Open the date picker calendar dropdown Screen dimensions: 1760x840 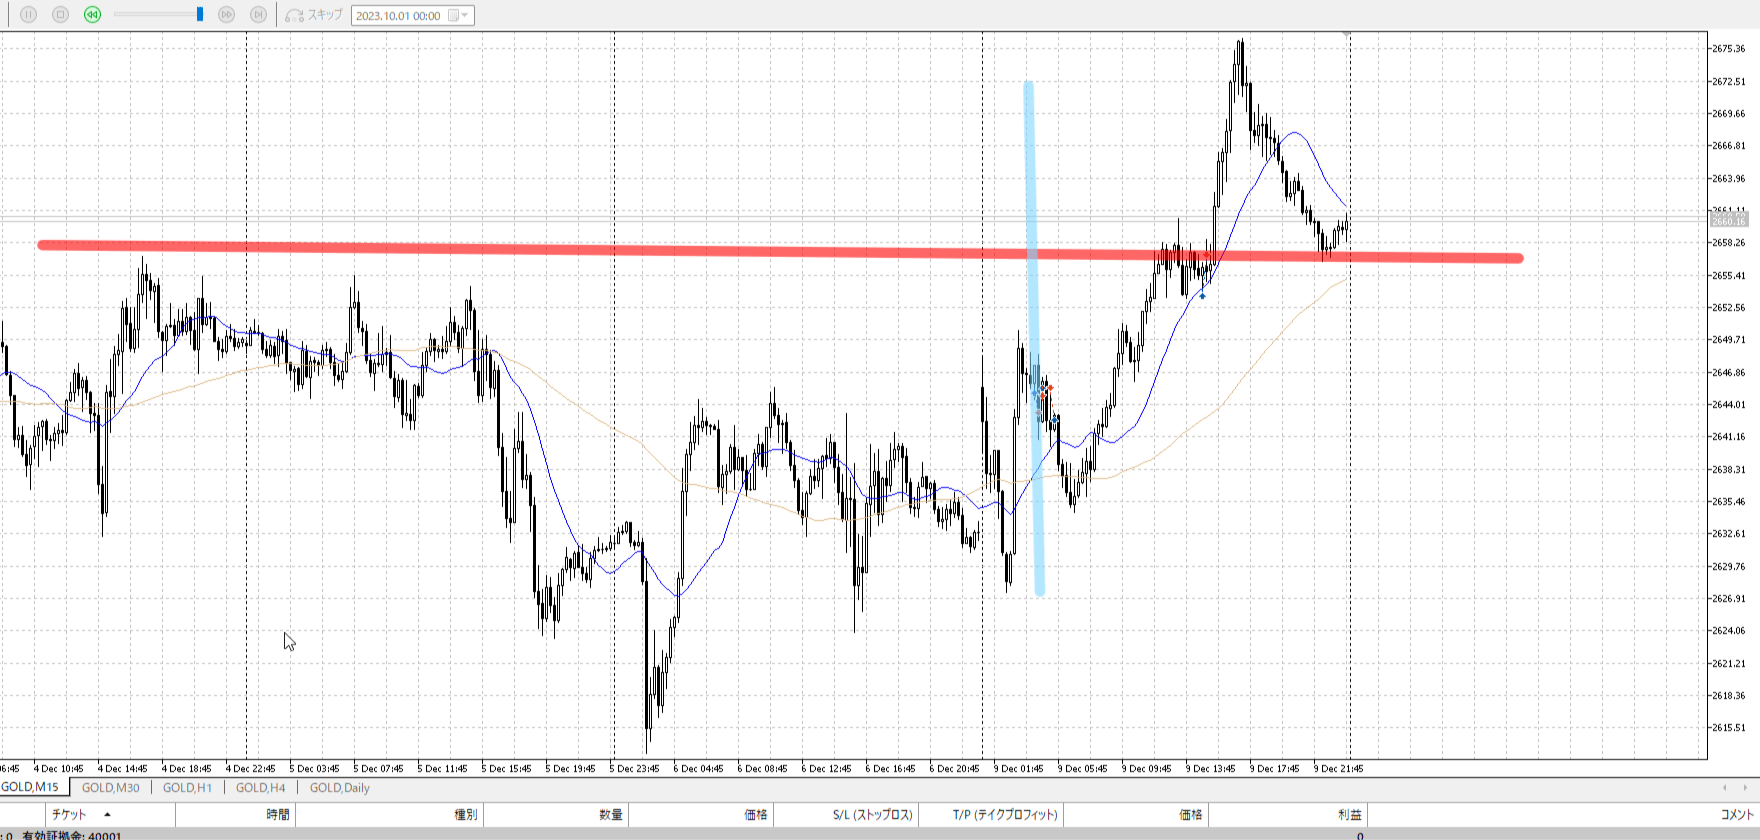click(x=458, y=16)
